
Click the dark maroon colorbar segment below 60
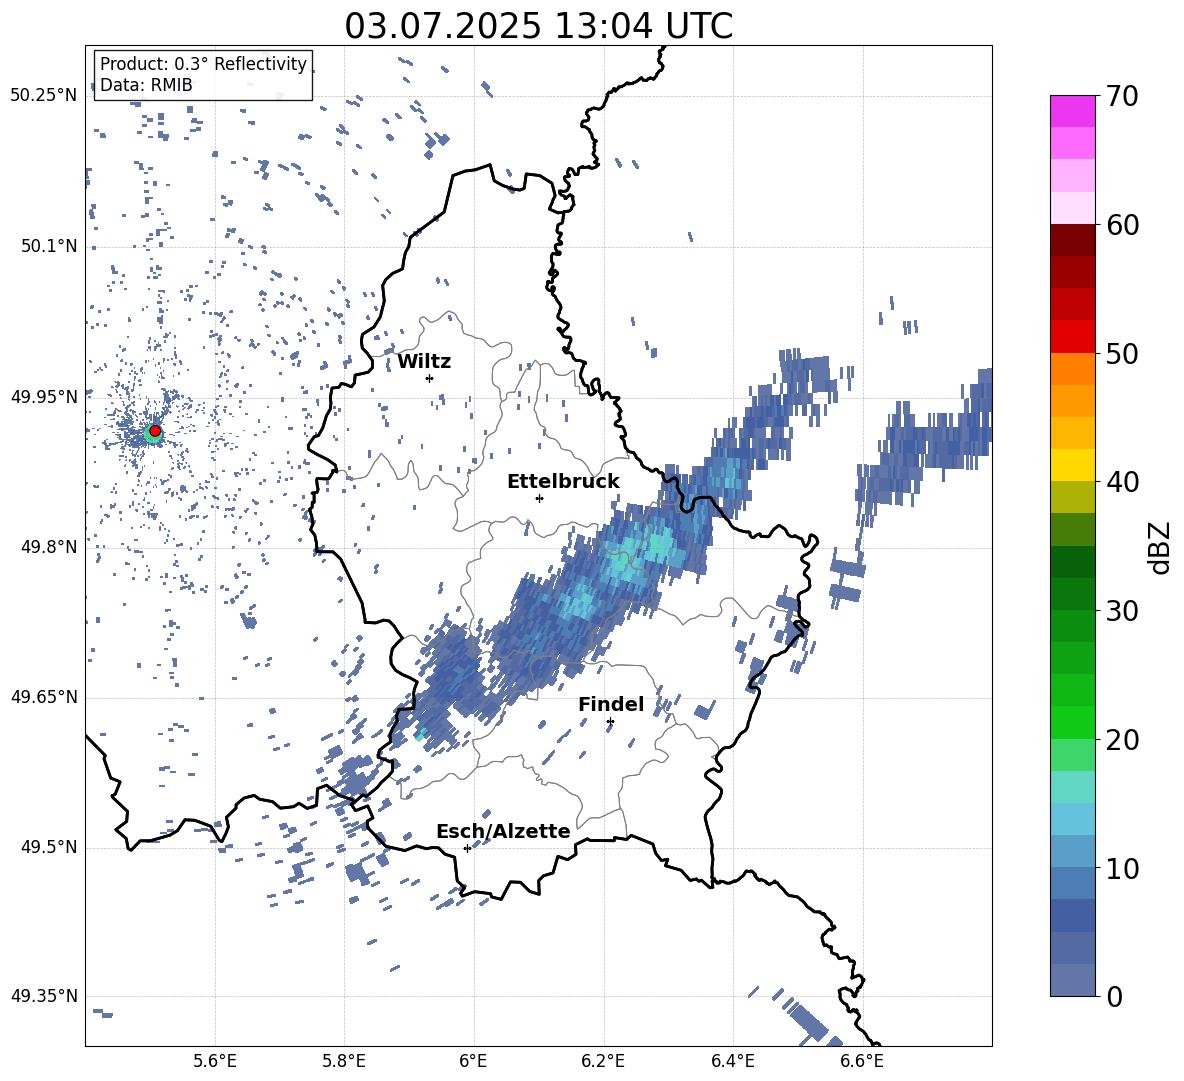(x=1072, y=240)
